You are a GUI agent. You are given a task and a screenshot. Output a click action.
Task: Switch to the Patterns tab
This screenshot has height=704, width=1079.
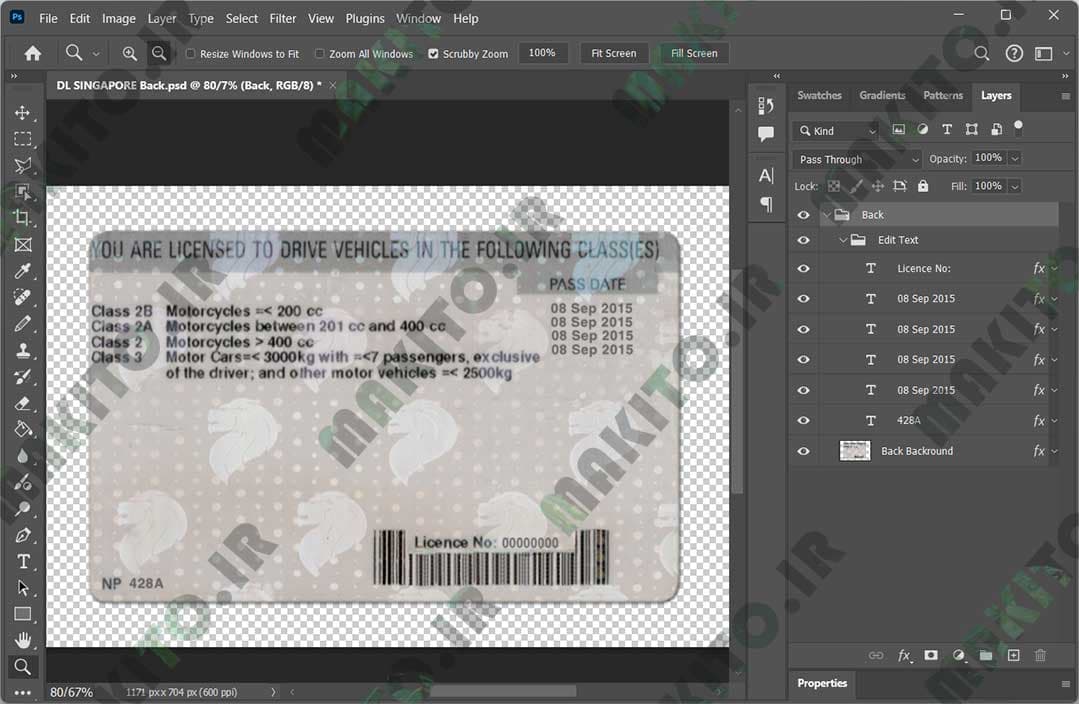click(x=943, y=96)
